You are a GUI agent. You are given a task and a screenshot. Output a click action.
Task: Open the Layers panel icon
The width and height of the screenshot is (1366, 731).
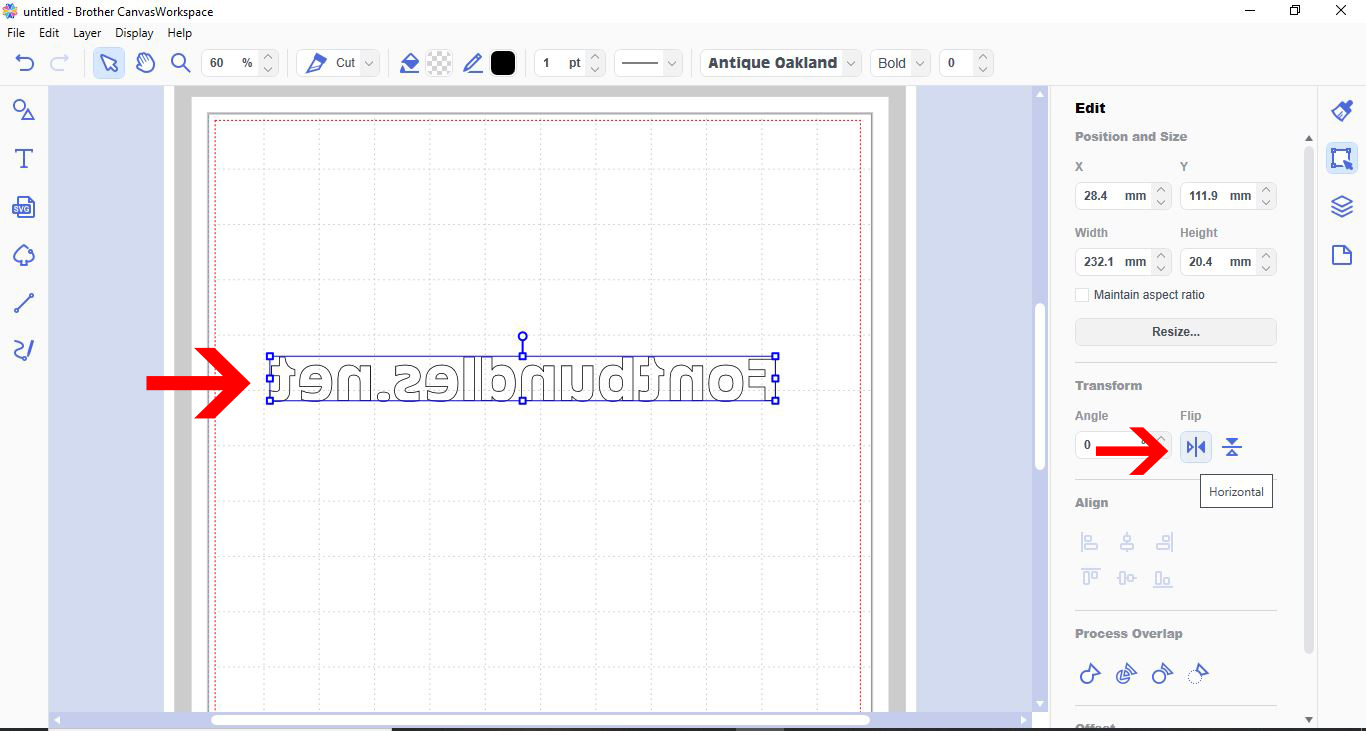click(x=1342, y=207)
